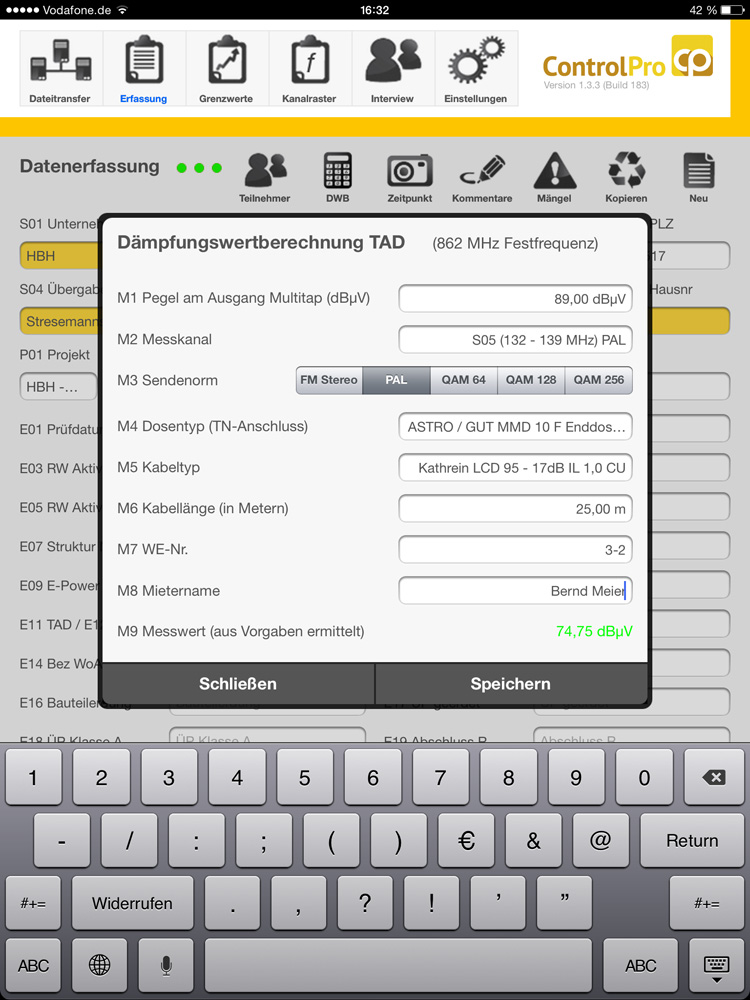
Task: Open Einstellungen gear icon
Action: [x=476, y=68]
